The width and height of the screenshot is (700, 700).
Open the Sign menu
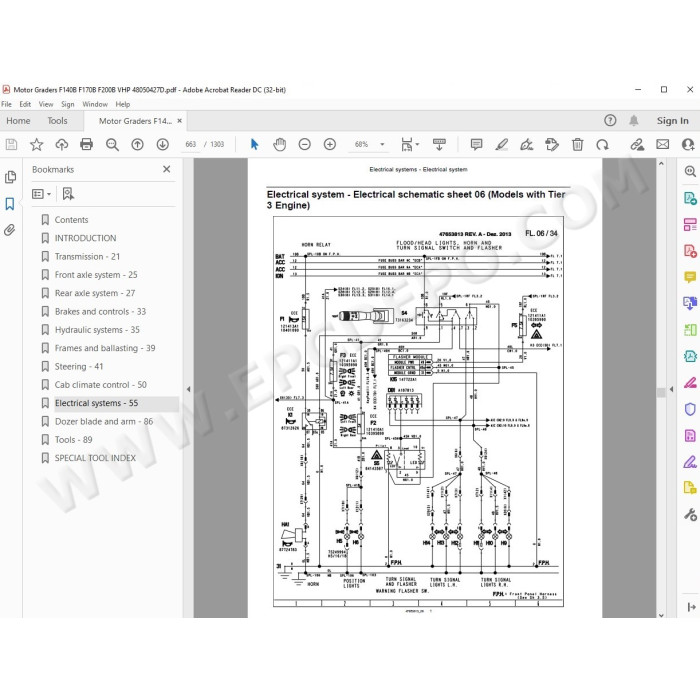[x=68, y=104]
